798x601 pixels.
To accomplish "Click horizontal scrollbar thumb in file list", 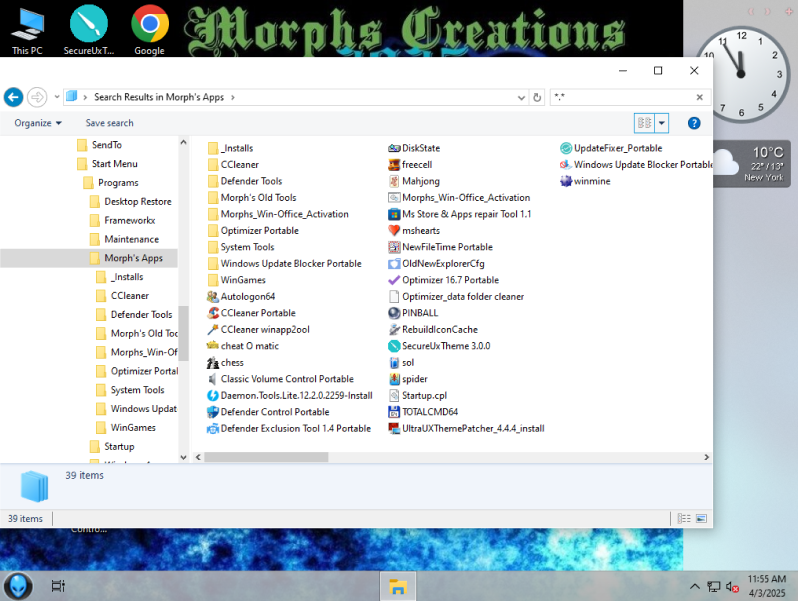I will coord(266,457).
